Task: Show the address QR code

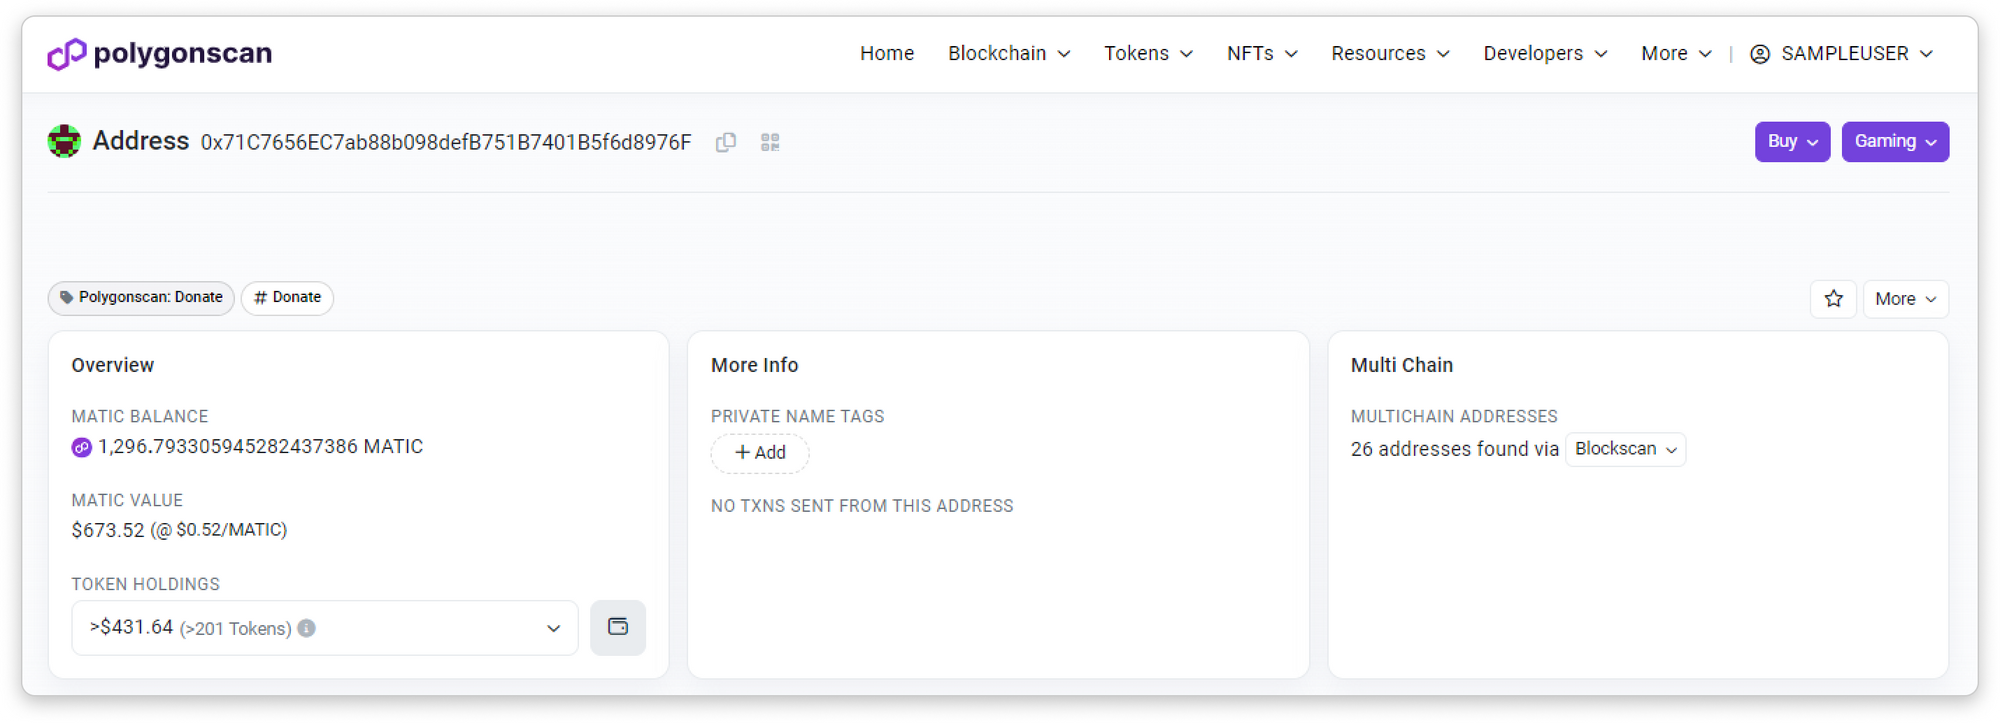Action: tap(770, 143)
